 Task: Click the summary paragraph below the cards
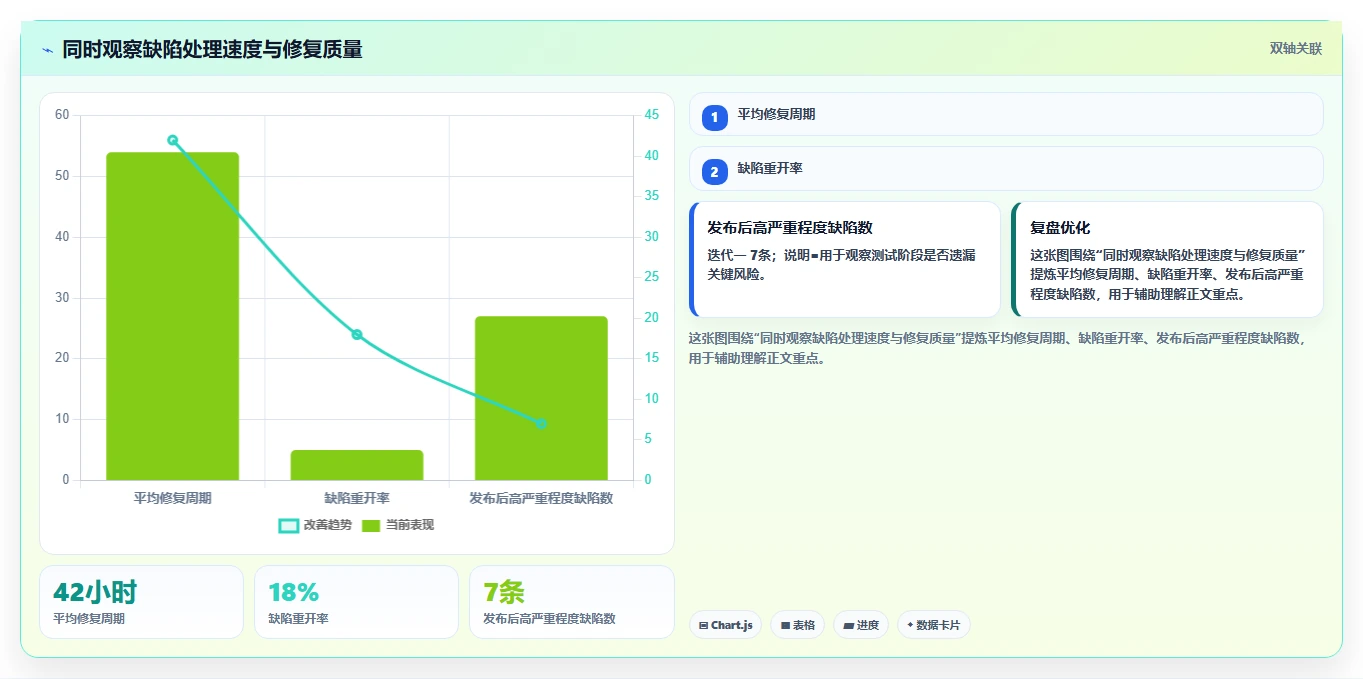click(998, 348)
